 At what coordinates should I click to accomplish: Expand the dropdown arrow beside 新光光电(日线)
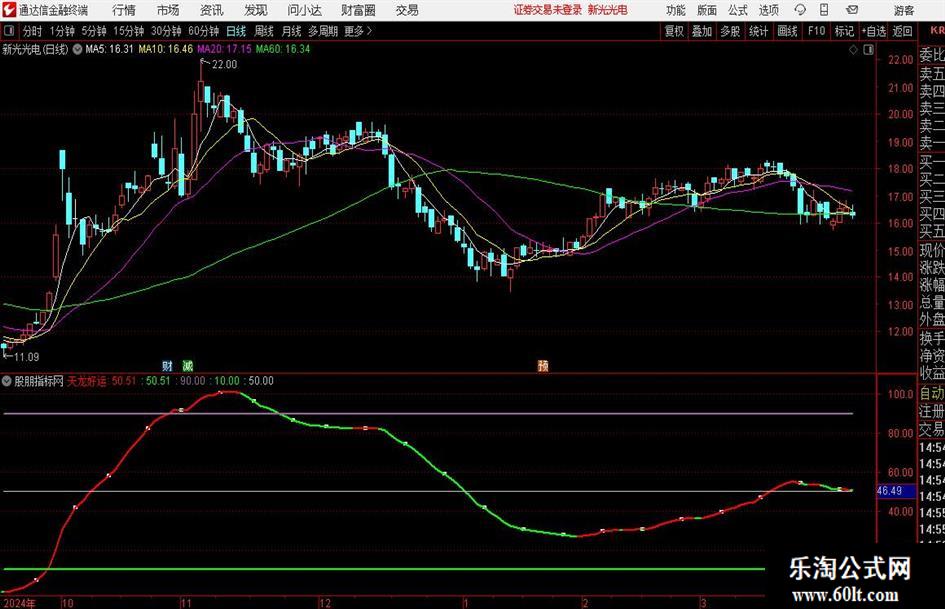(x=77, y=49)
